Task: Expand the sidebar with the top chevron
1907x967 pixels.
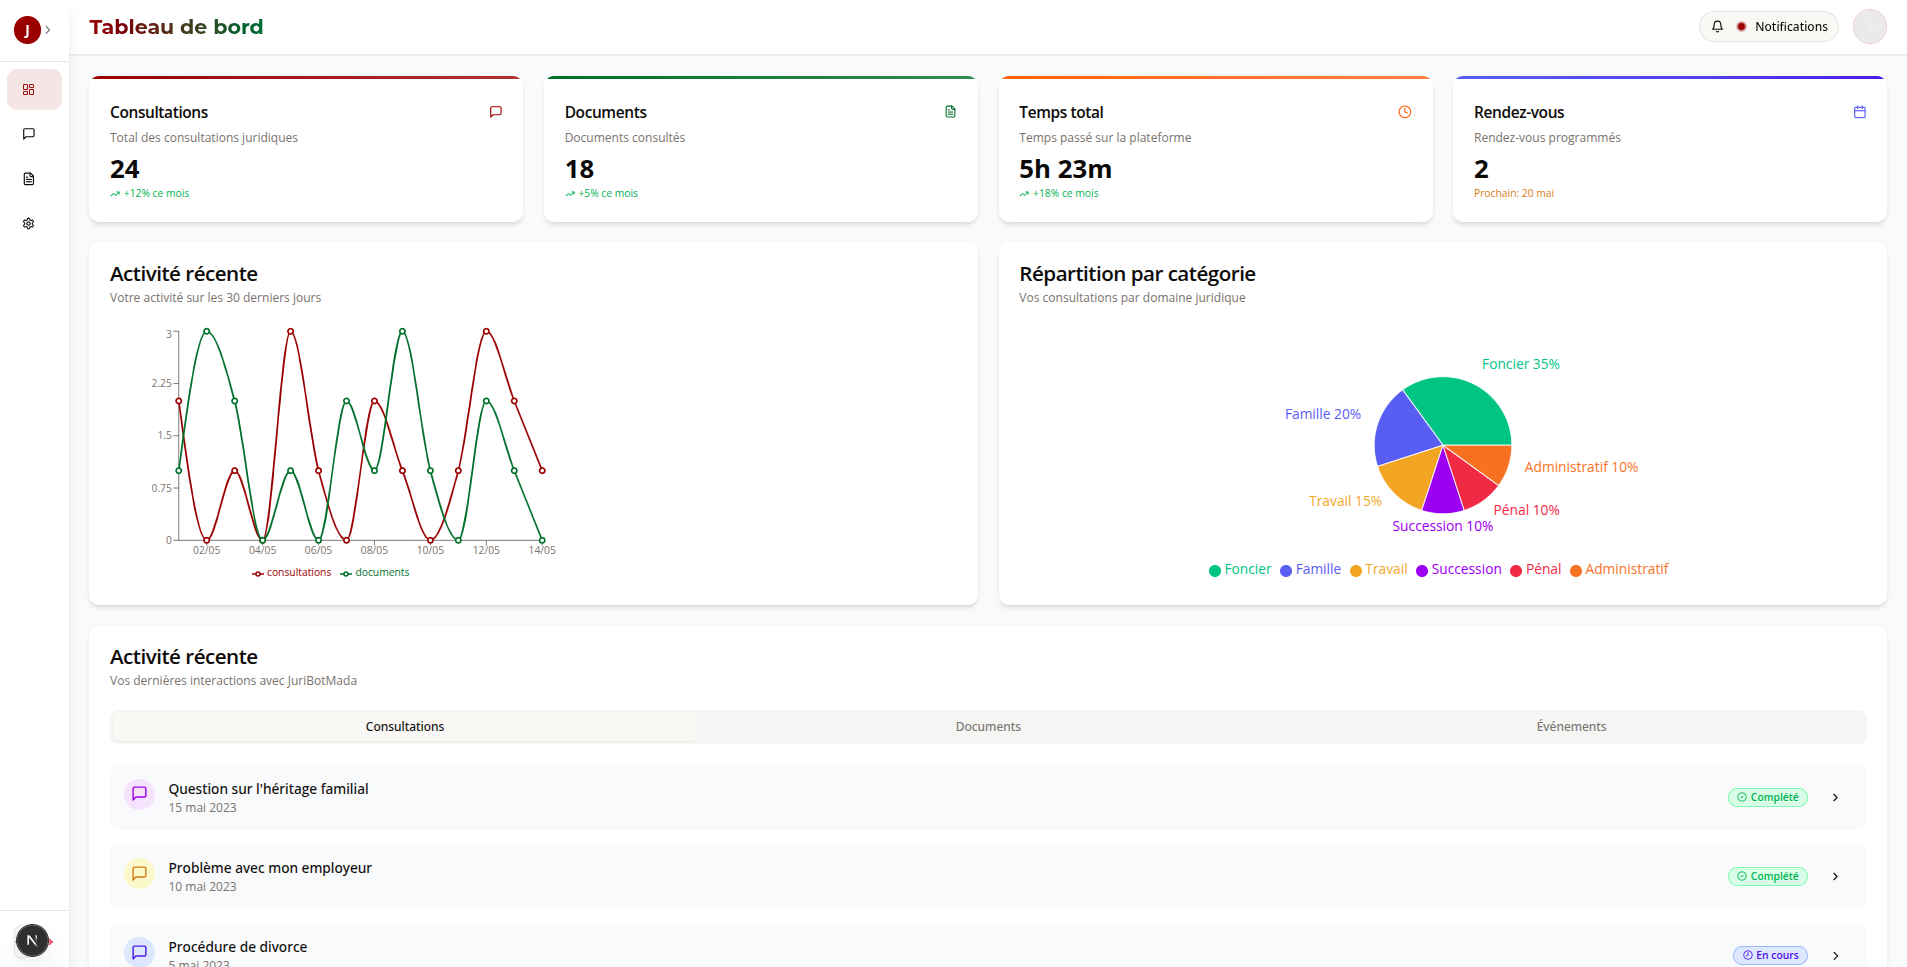Action: [48, 30]
